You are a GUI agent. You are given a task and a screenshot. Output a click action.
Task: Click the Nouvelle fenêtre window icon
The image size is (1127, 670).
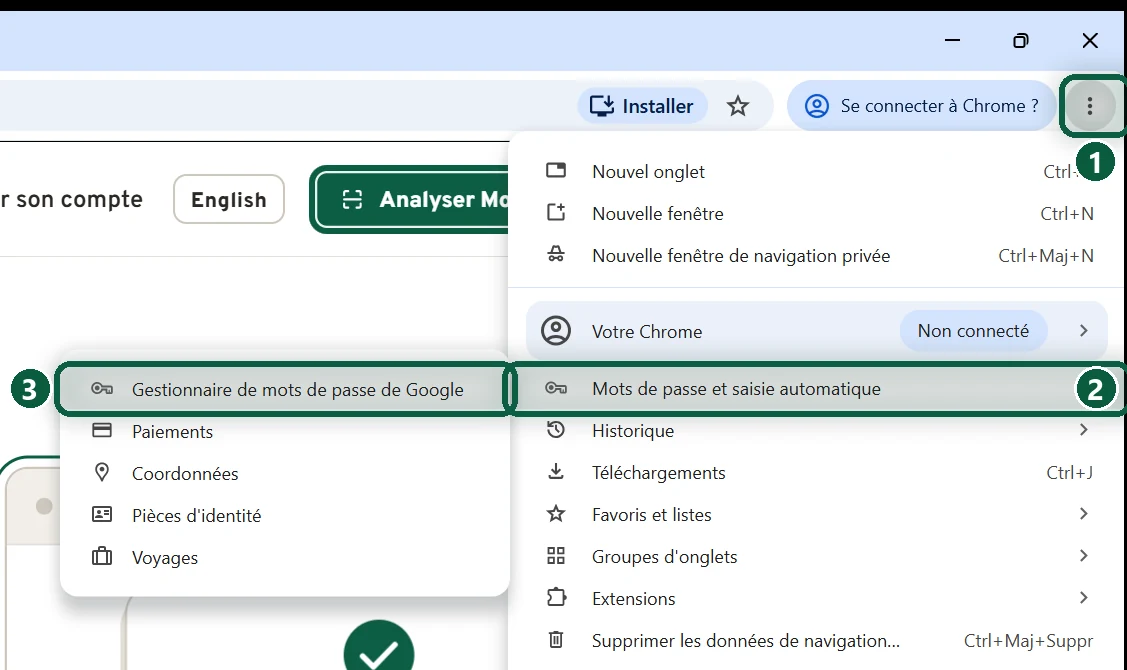[556, 212]
